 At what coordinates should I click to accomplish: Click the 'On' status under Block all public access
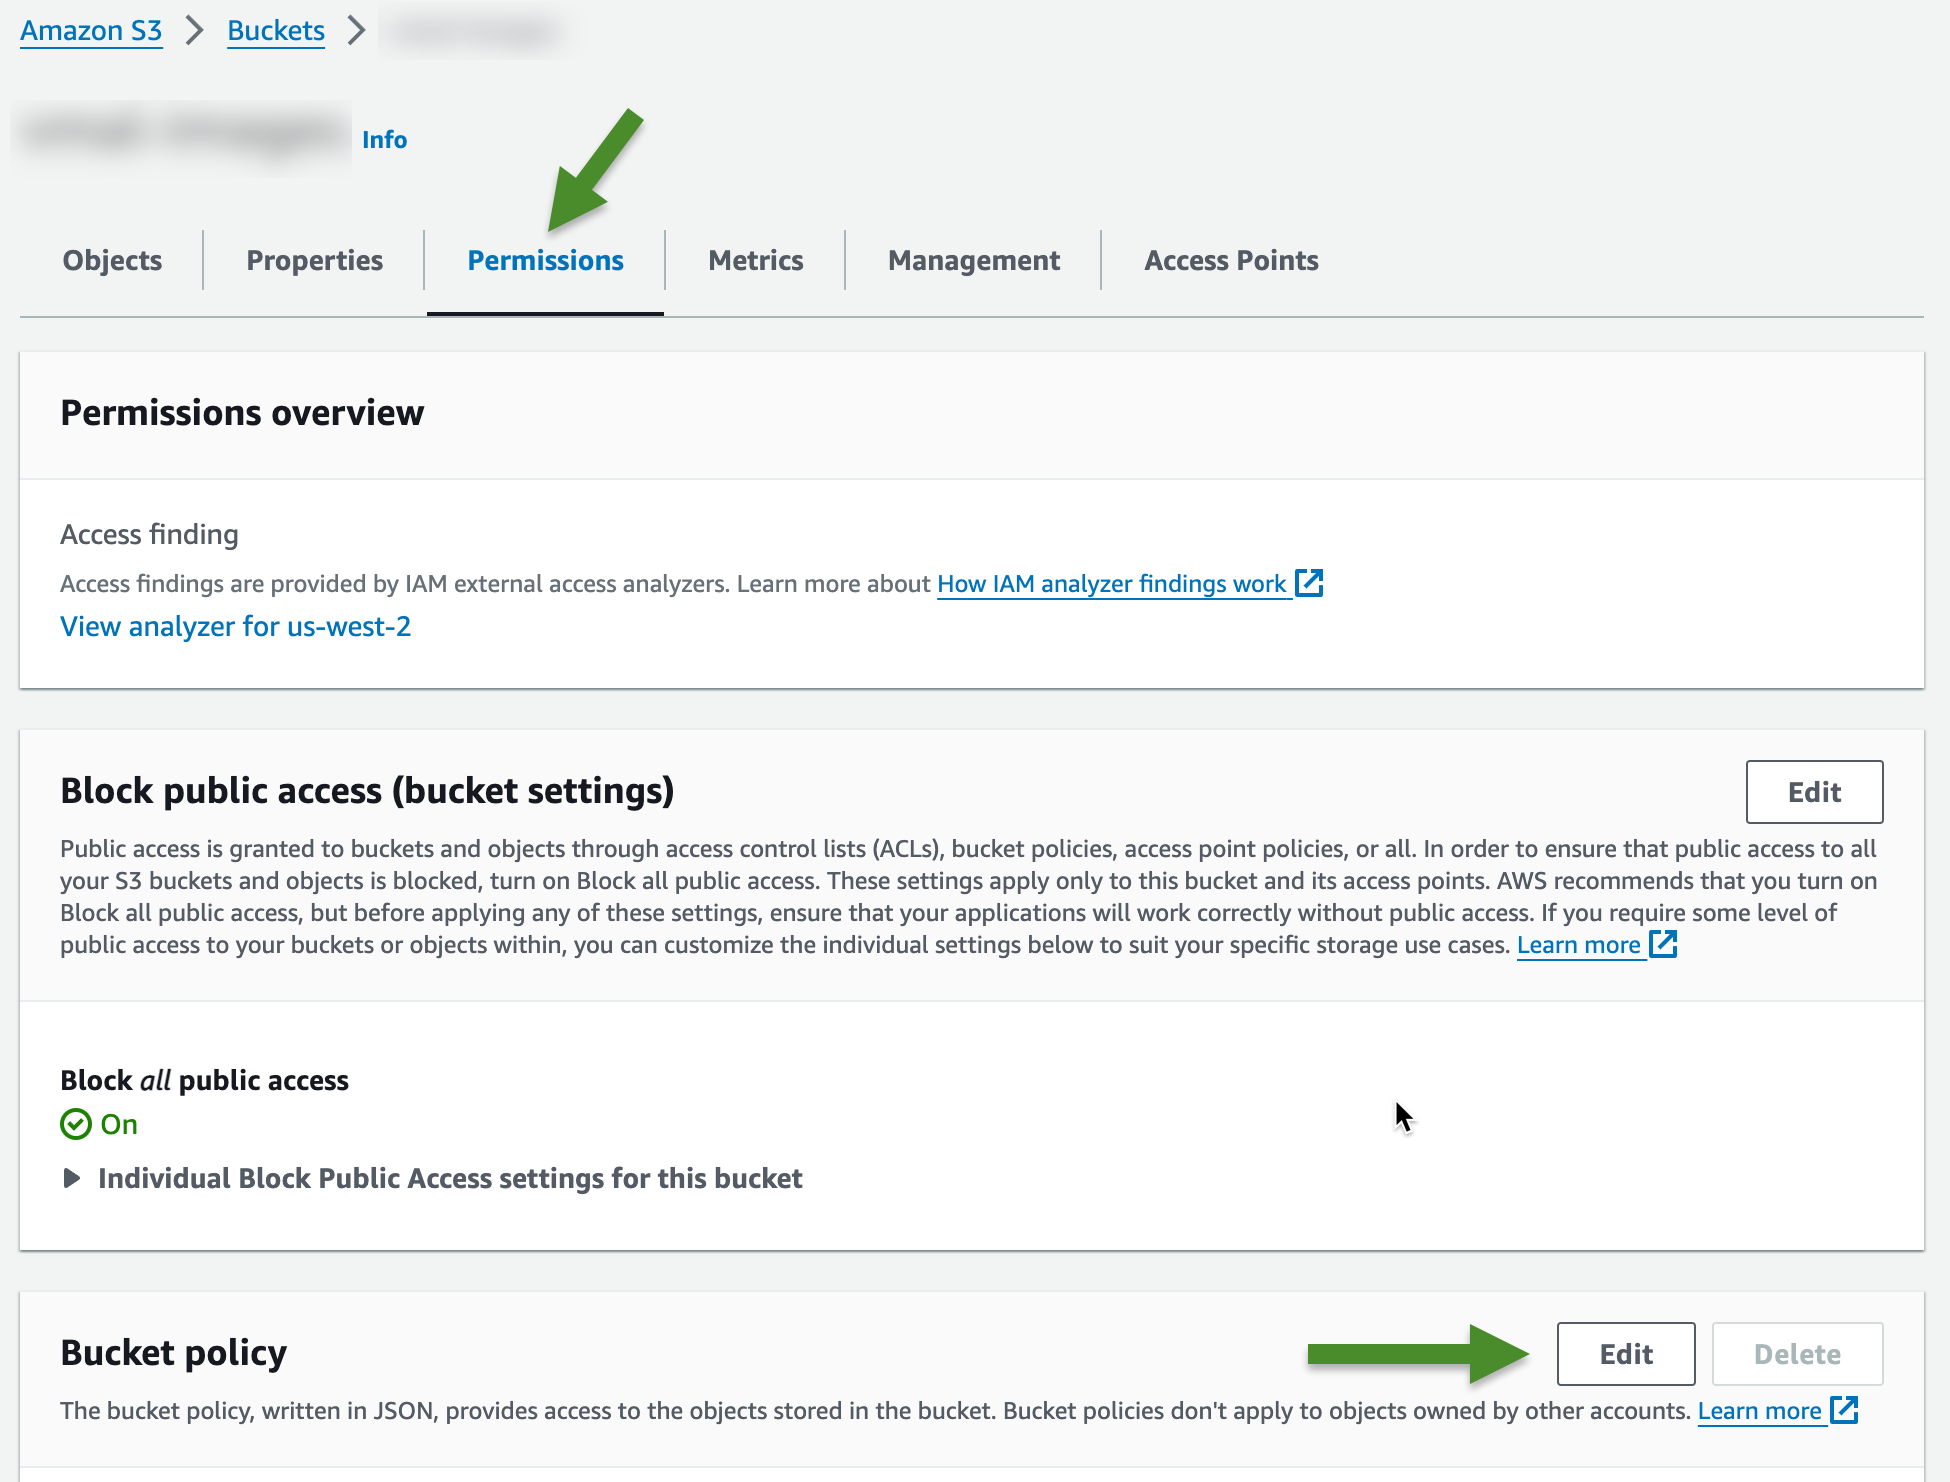pyautogui.click(x=119, y=1124)
